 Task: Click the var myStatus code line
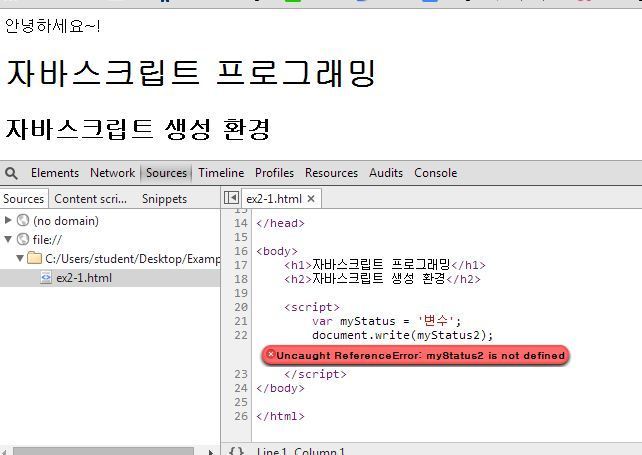coord(387,321)
